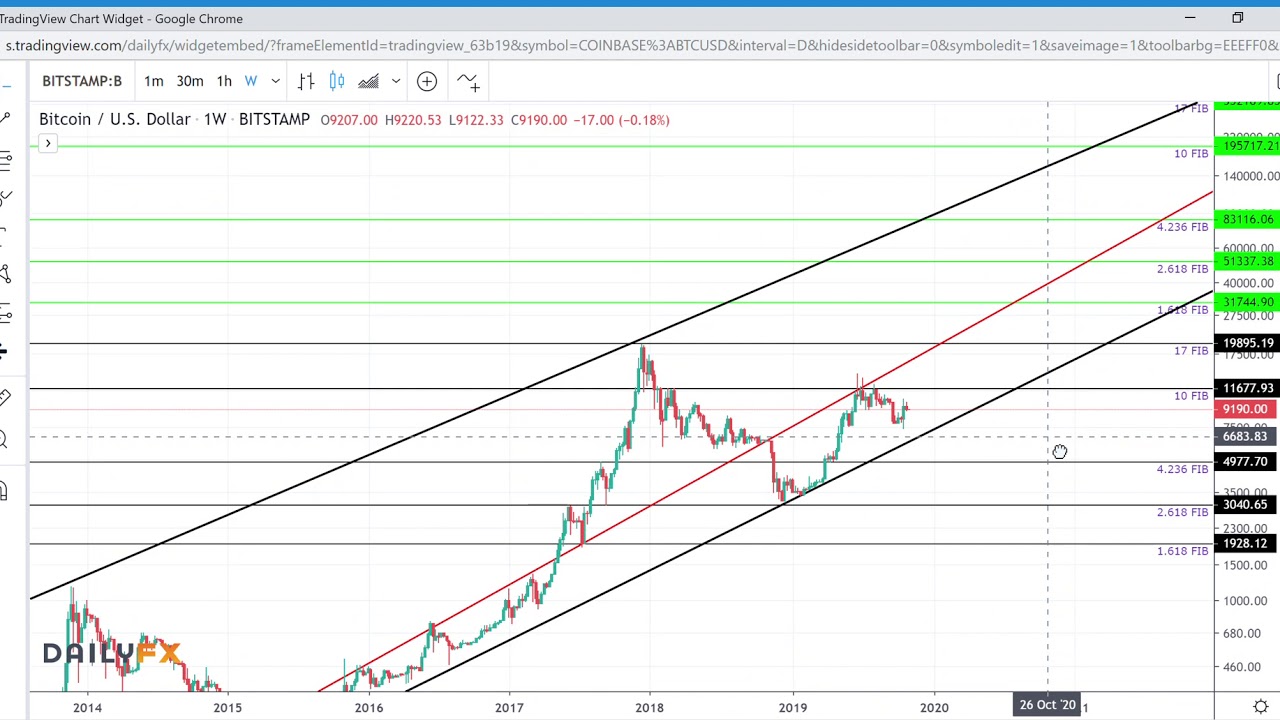This screenshot has height=720, width=1280.
Task: Click the purple 2.618 FIB label near 3040.65
Action: (x=1182, y=512)
